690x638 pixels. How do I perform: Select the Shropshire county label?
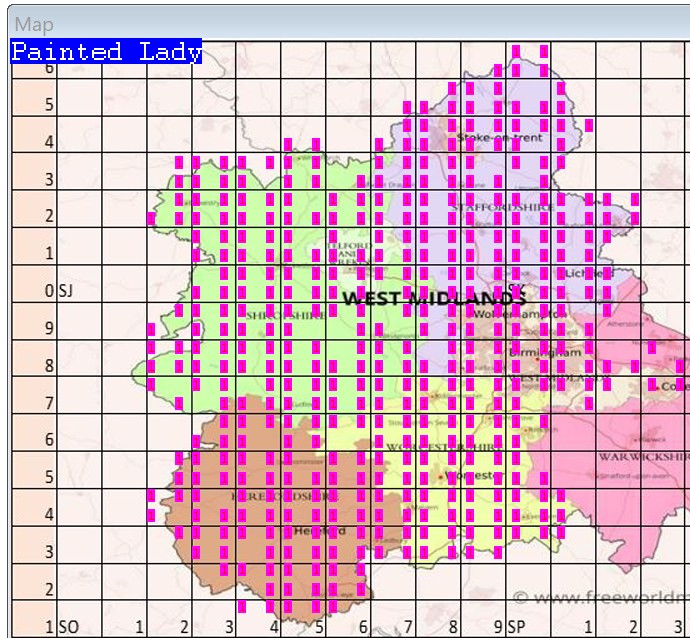tap(285, 315)
